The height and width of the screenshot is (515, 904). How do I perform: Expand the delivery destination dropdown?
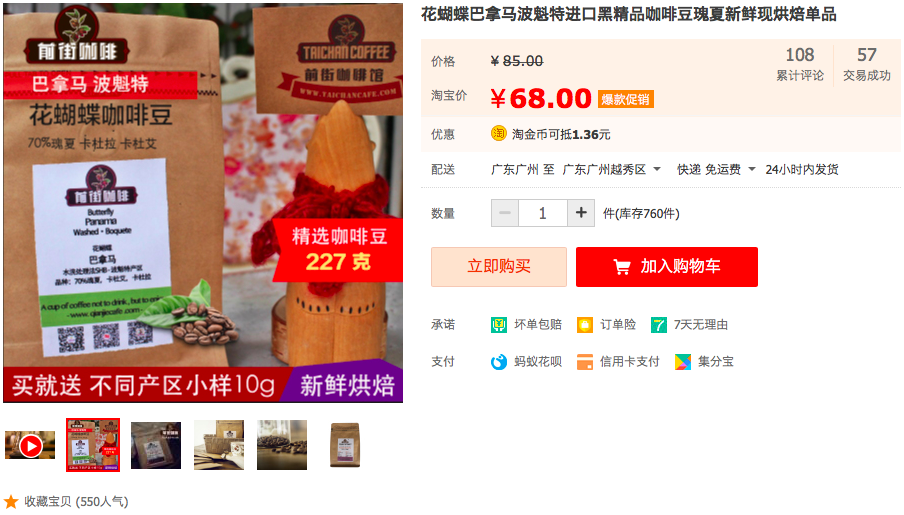pyautogui.click(x=657, y=169)
